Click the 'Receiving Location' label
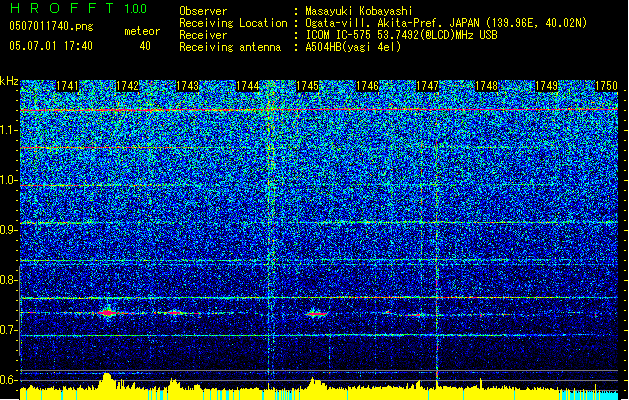 tap(233, 23)
